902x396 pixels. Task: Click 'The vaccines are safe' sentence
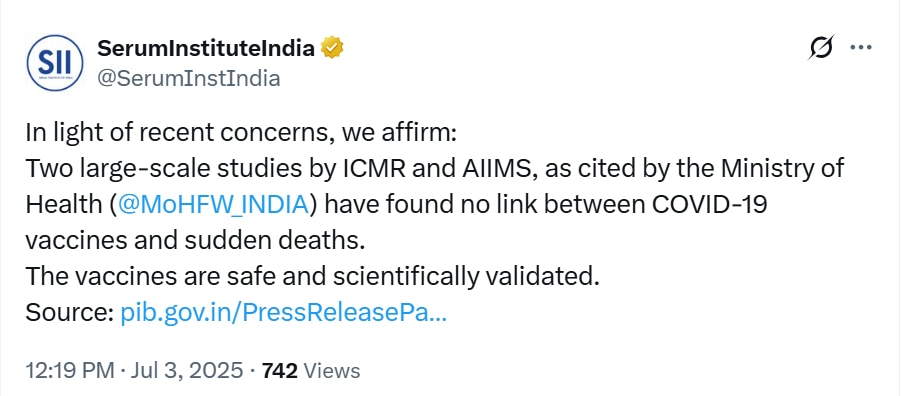309,277
